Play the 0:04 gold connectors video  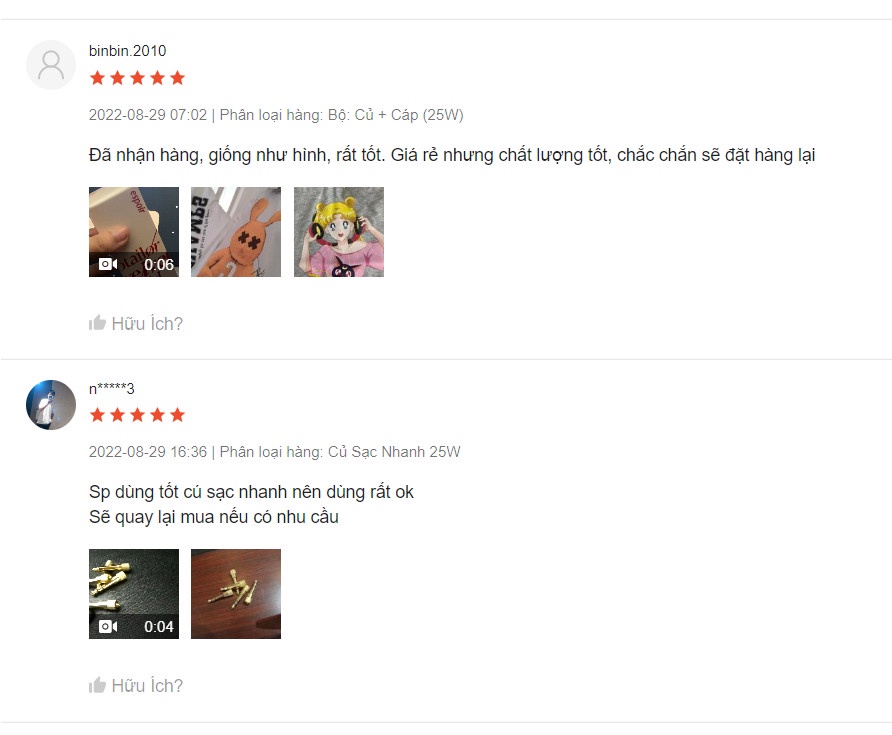[x=134, y=594]
